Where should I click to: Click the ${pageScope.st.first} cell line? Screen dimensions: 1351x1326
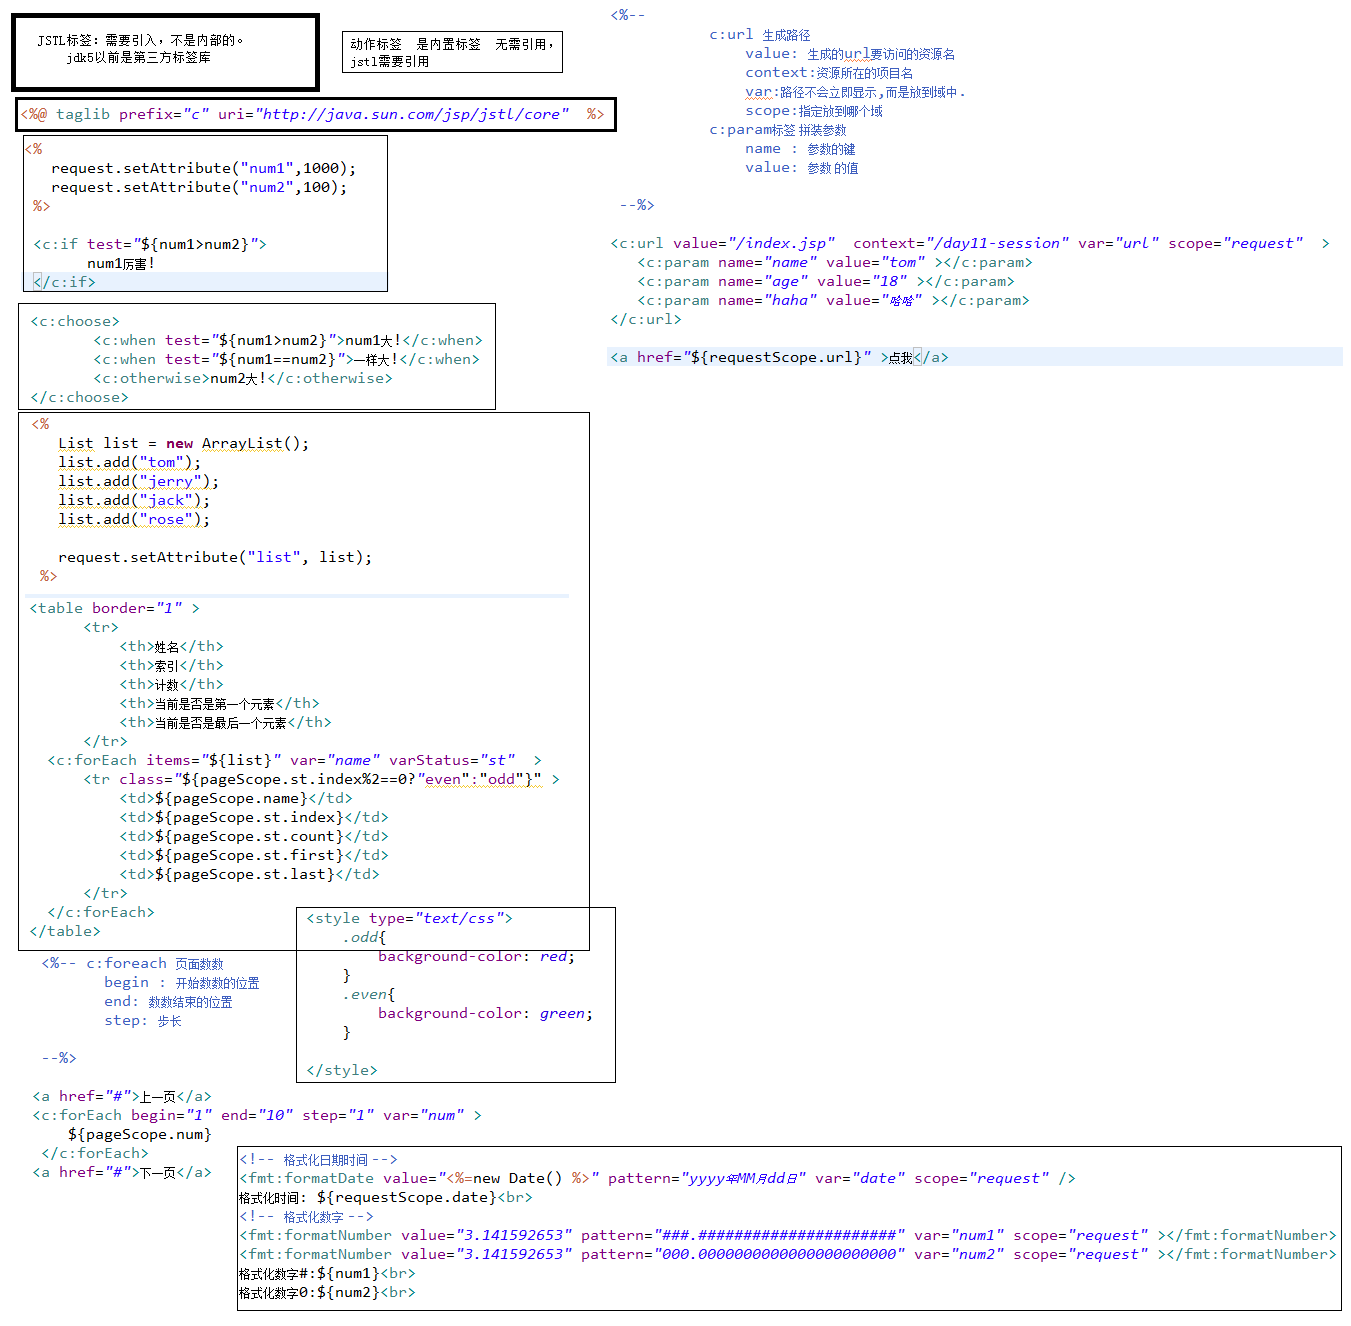coord(254,855)
